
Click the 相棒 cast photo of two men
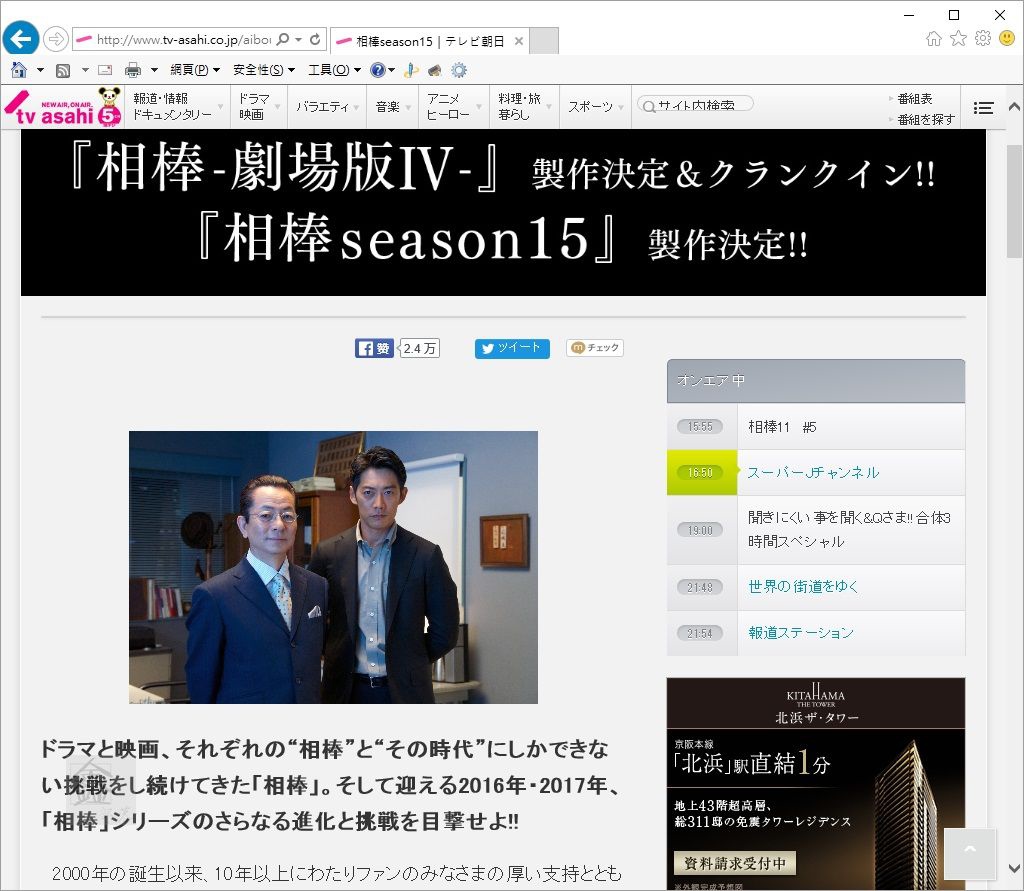(x=333, y=567)
